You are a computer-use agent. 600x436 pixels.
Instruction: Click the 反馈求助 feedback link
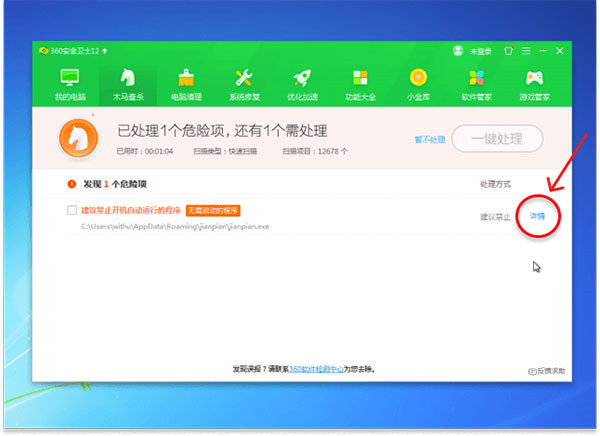click(x=547, y=371)
